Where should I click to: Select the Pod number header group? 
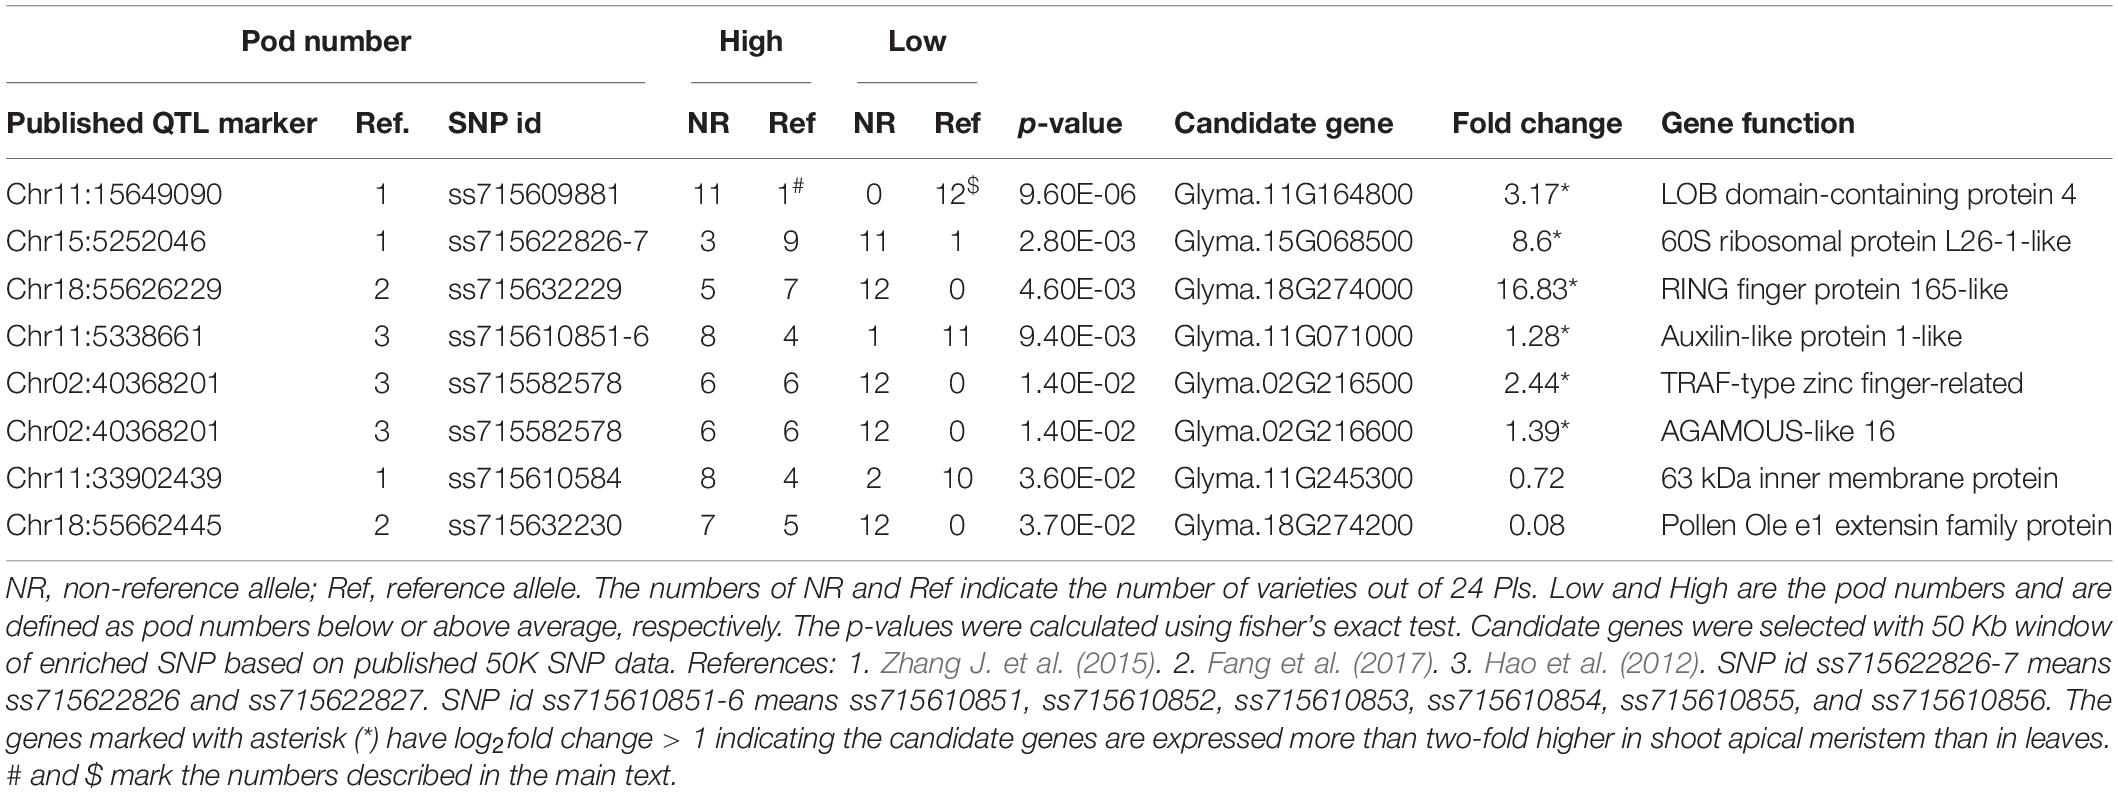pos(326,42)
